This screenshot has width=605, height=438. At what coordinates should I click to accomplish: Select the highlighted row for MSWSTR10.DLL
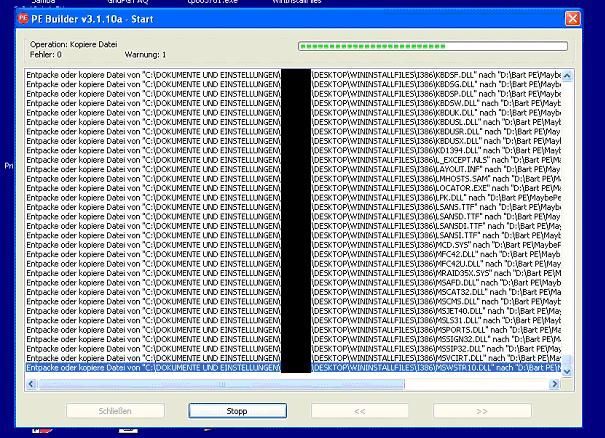coord(293,368)
